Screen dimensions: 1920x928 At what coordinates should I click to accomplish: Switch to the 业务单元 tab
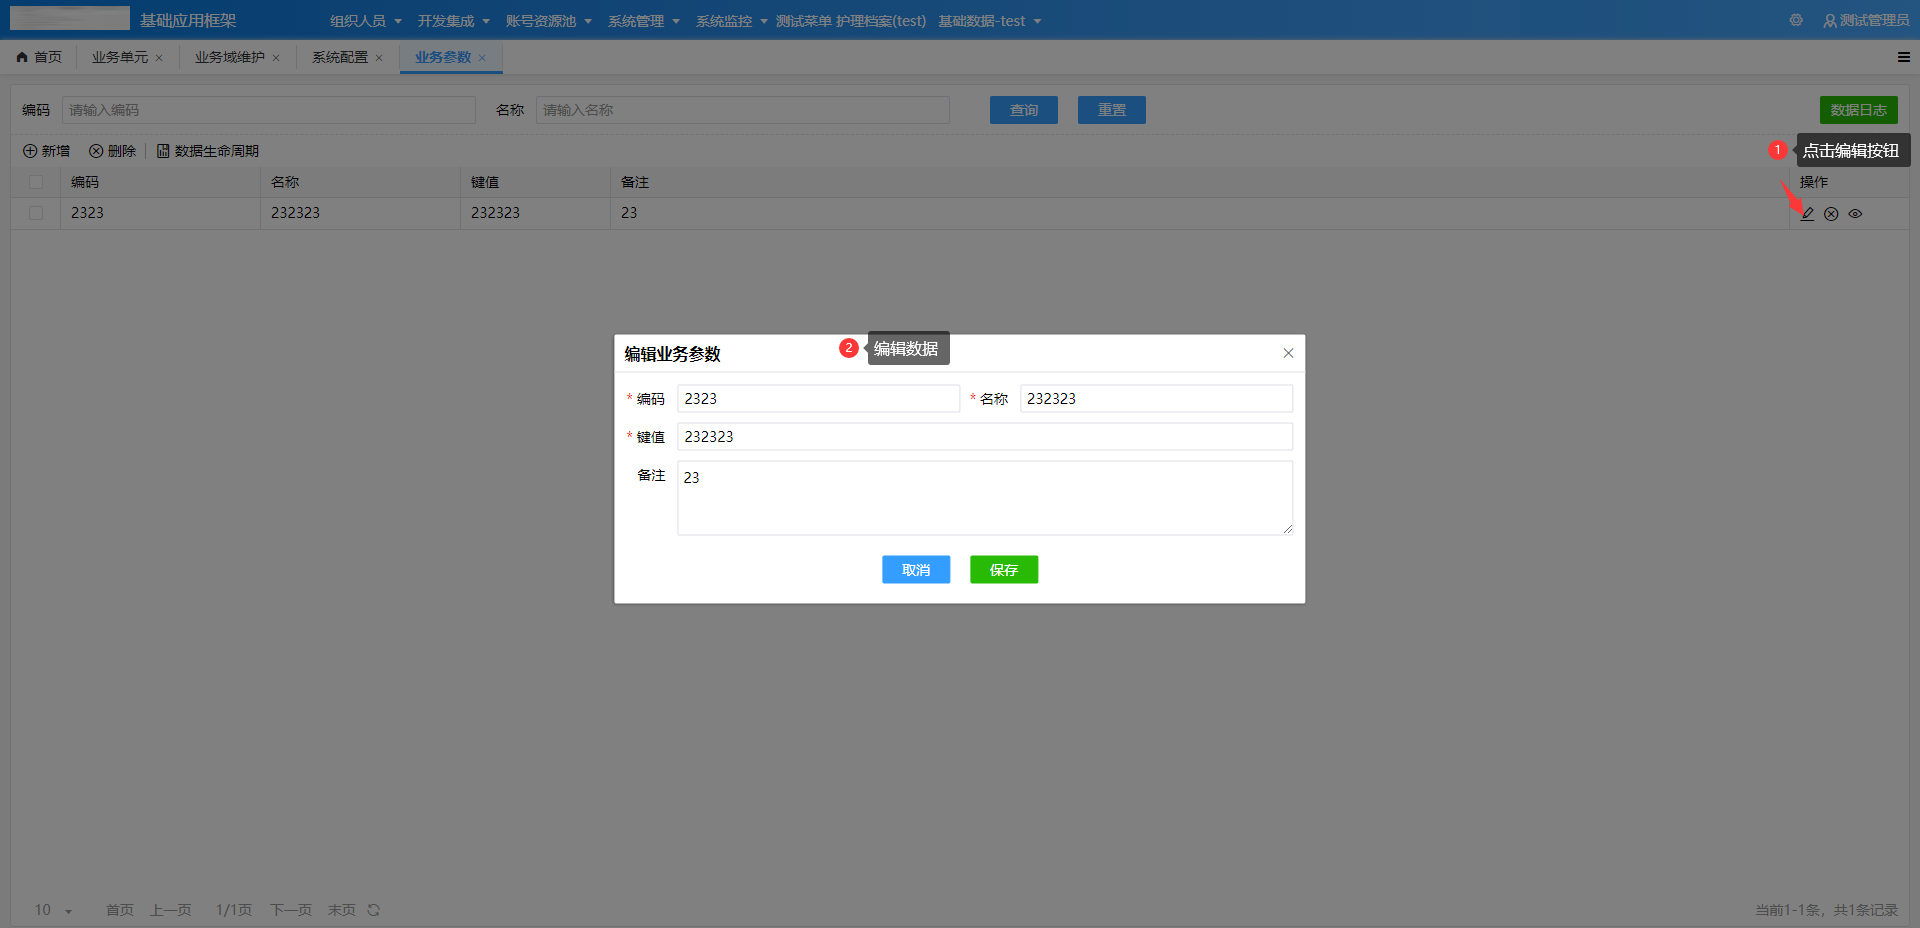(x=119, y=57)
